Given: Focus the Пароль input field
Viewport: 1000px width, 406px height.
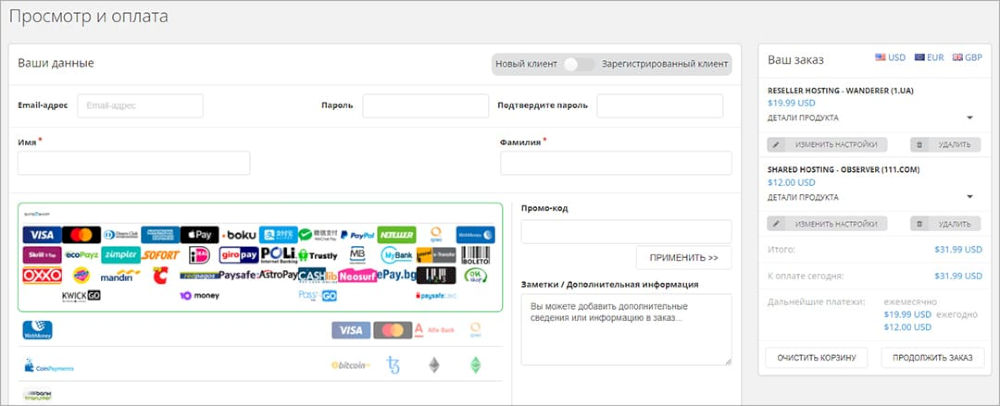Looking at the screenshot, I should tap(425, 106).
